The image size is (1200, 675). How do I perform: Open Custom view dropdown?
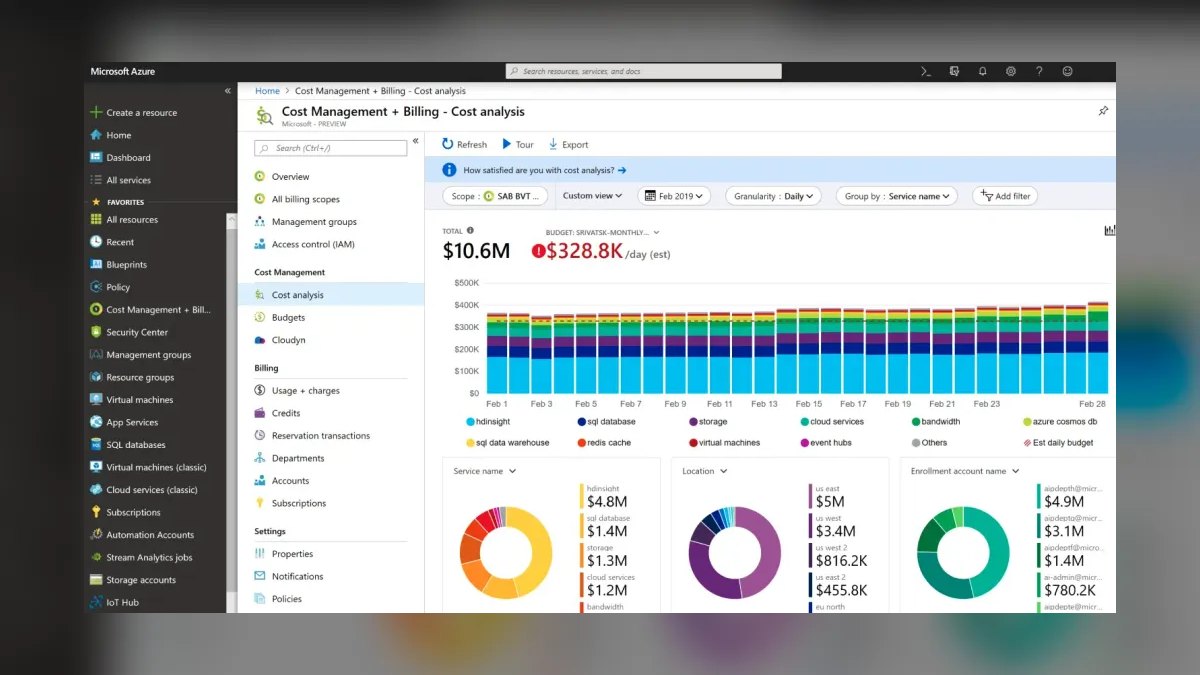pyautogui.click(x=592, y=196)
